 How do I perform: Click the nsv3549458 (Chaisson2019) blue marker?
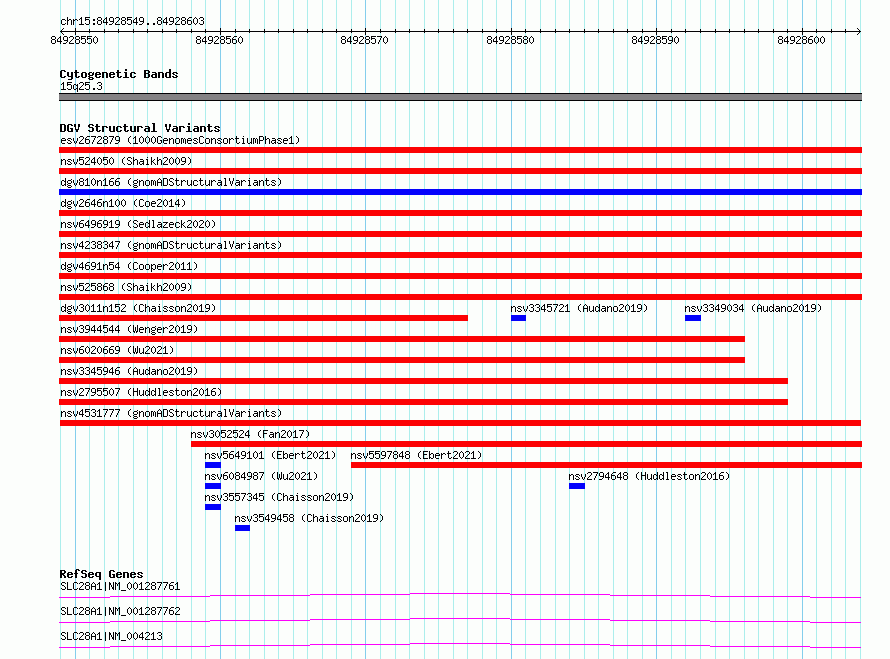242,528
